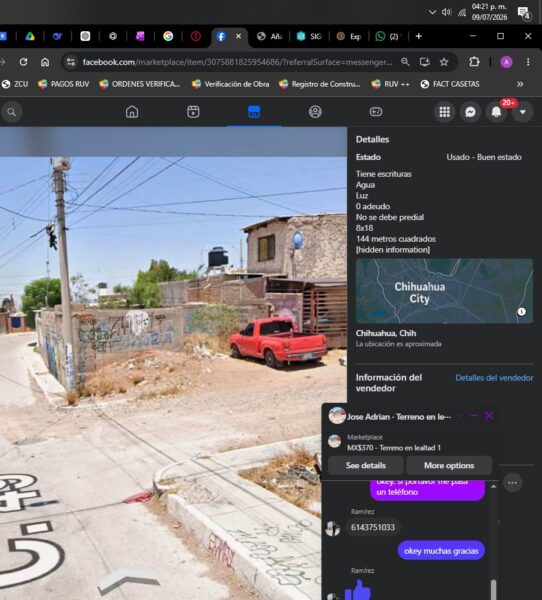This screenshot has height=600, width=542.
Task: Open the Facebook Home icon
Action: [132, 112]
